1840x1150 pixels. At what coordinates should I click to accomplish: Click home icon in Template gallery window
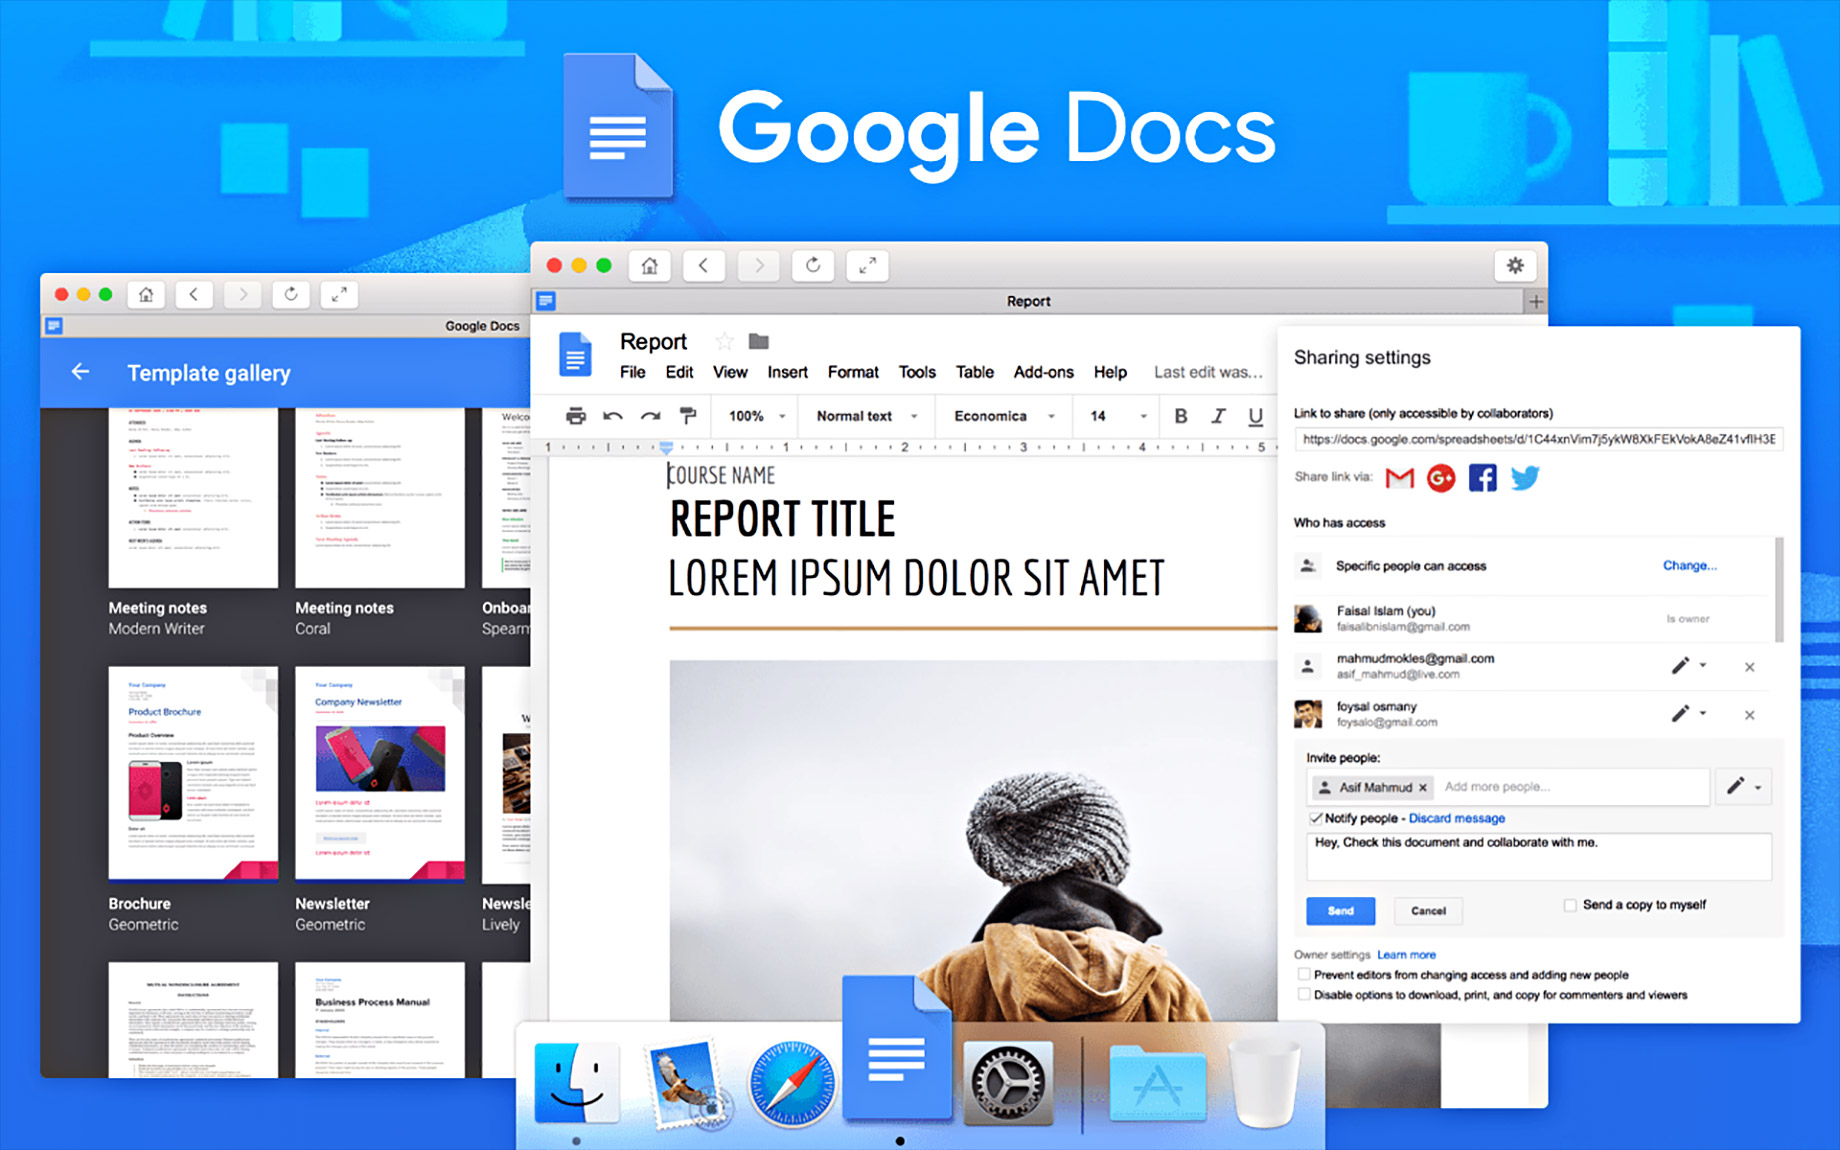pyautogui.click(x=146, y=294)
